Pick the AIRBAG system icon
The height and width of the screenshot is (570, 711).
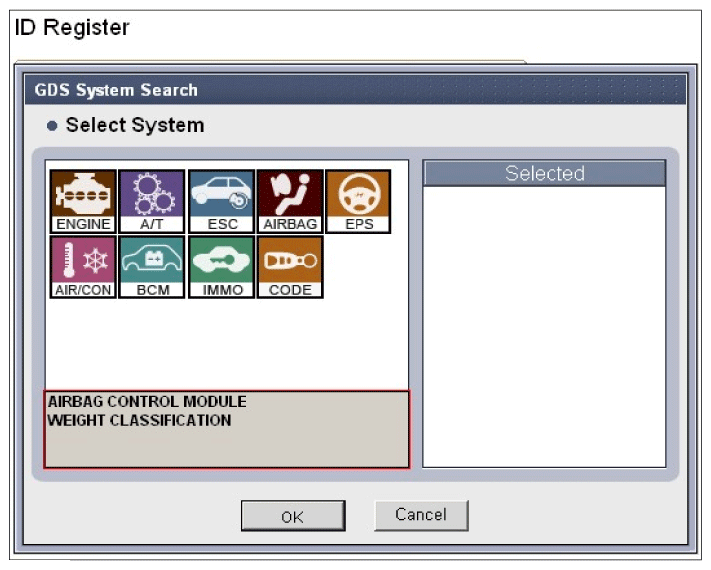point(290,201)
